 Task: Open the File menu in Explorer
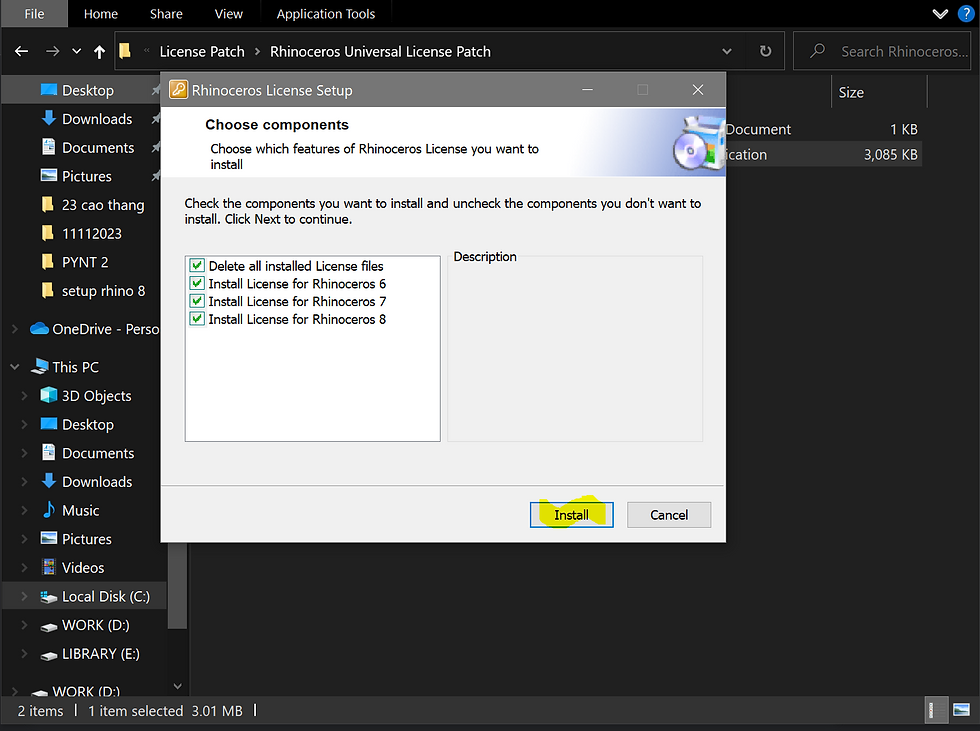point(34,14)
